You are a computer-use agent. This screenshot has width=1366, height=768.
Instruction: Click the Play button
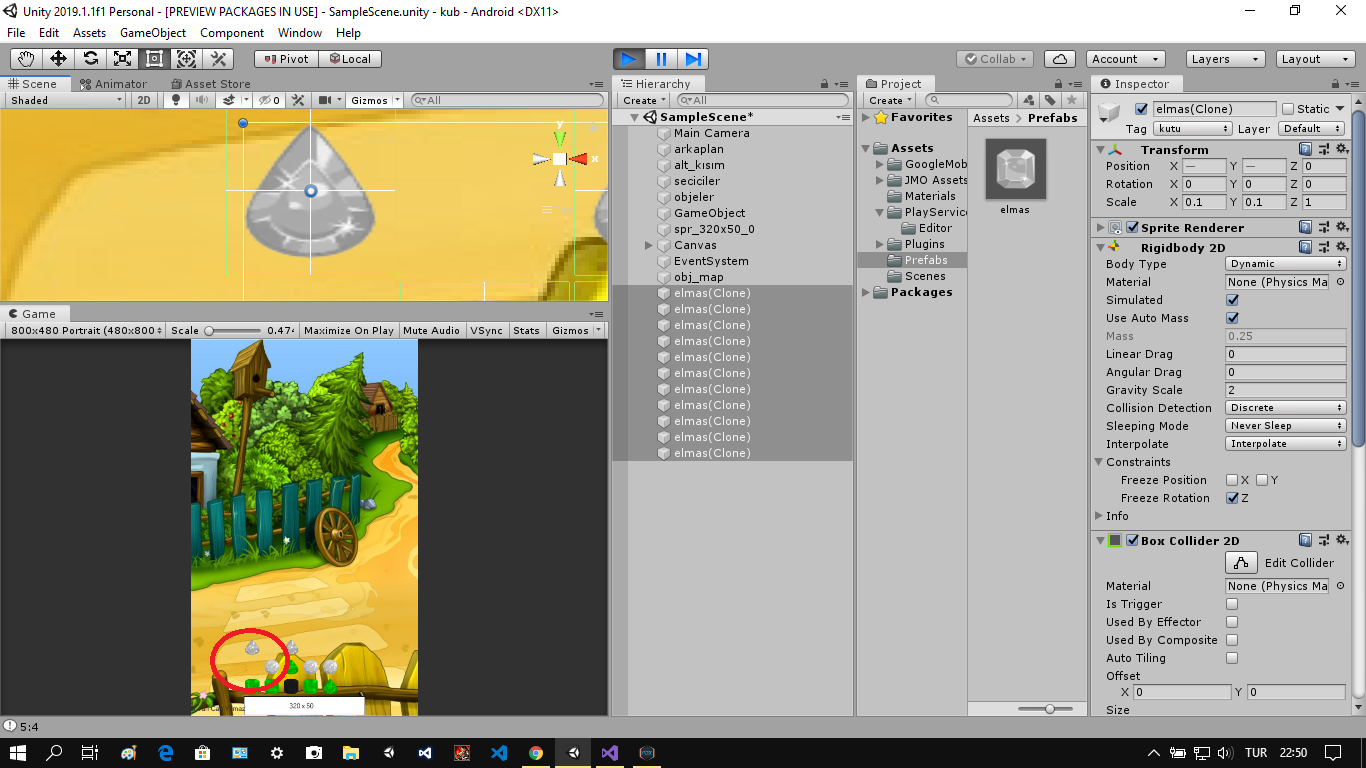coord(629,59)
